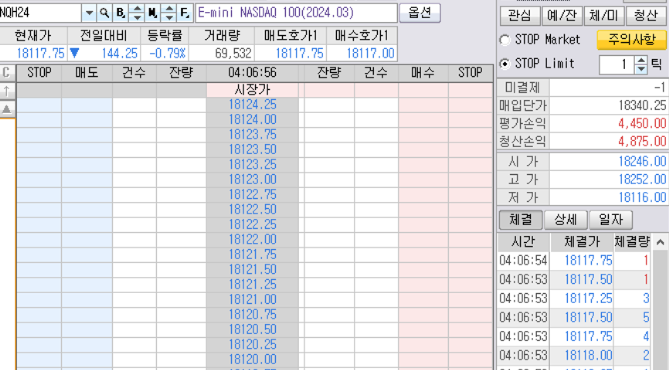Switch to the 체결 tab
This screenshot has height=370, width=669.
521,220
